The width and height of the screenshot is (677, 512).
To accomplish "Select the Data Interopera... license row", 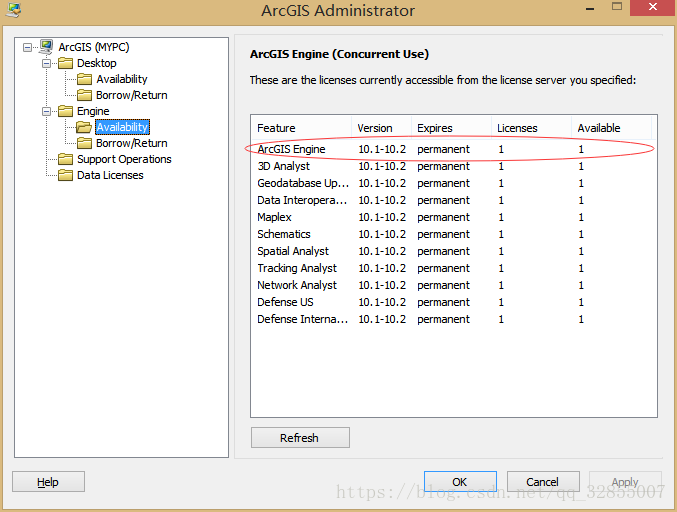I will coord(453,200).
